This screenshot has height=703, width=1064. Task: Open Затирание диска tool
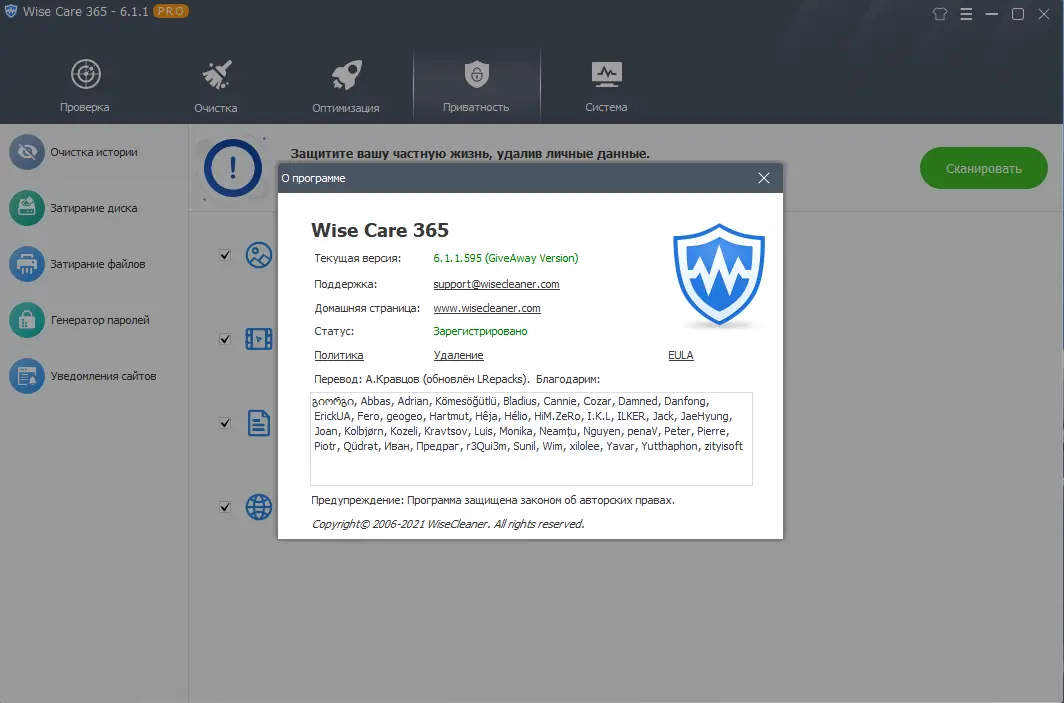click(x=88, y=208)
